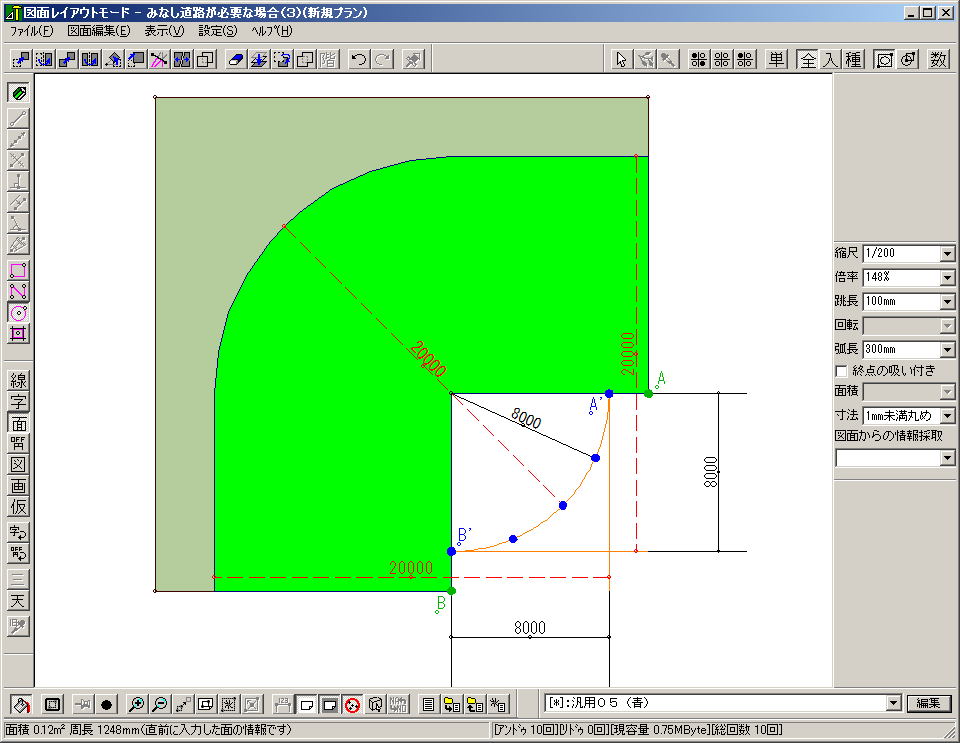The image size is (960, 743).
Task: Click the 148% zoom value field
Action: pos(902,278)
